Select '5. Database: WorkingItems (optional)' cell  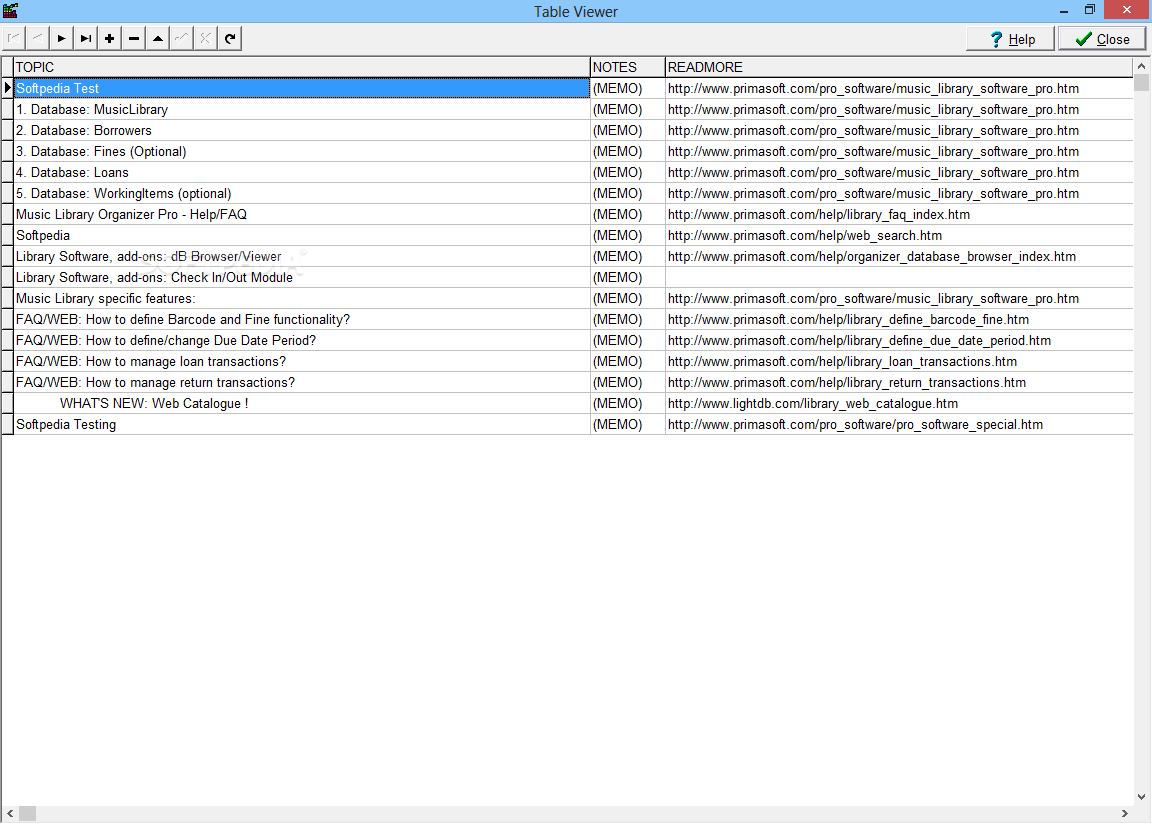302,193
